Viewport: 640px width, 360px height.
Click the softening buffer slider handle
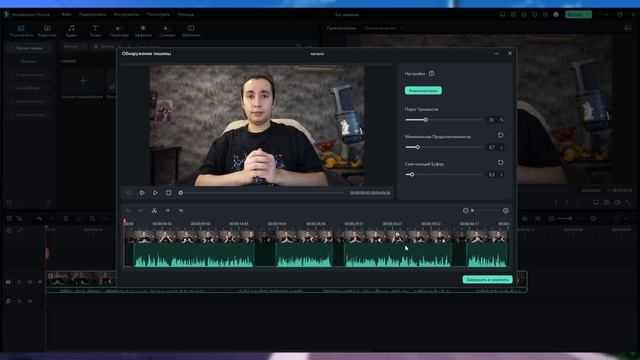412,175
